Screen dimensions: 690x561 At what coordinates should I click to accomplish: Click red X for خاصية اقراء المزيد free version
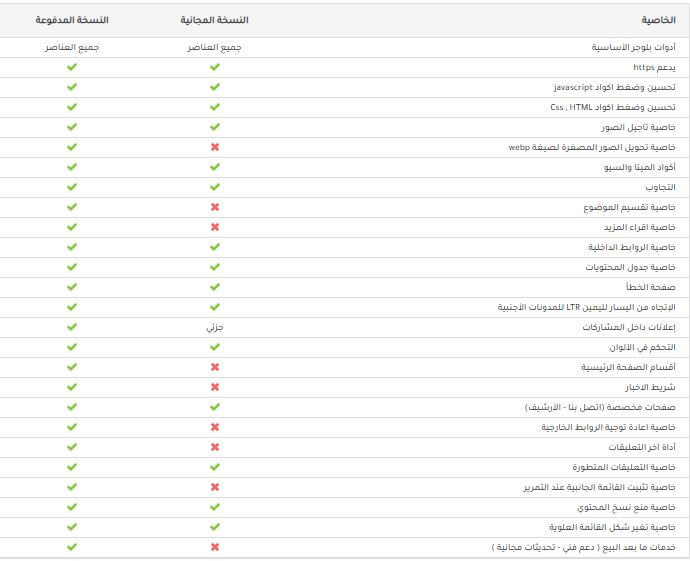point(215,227)
